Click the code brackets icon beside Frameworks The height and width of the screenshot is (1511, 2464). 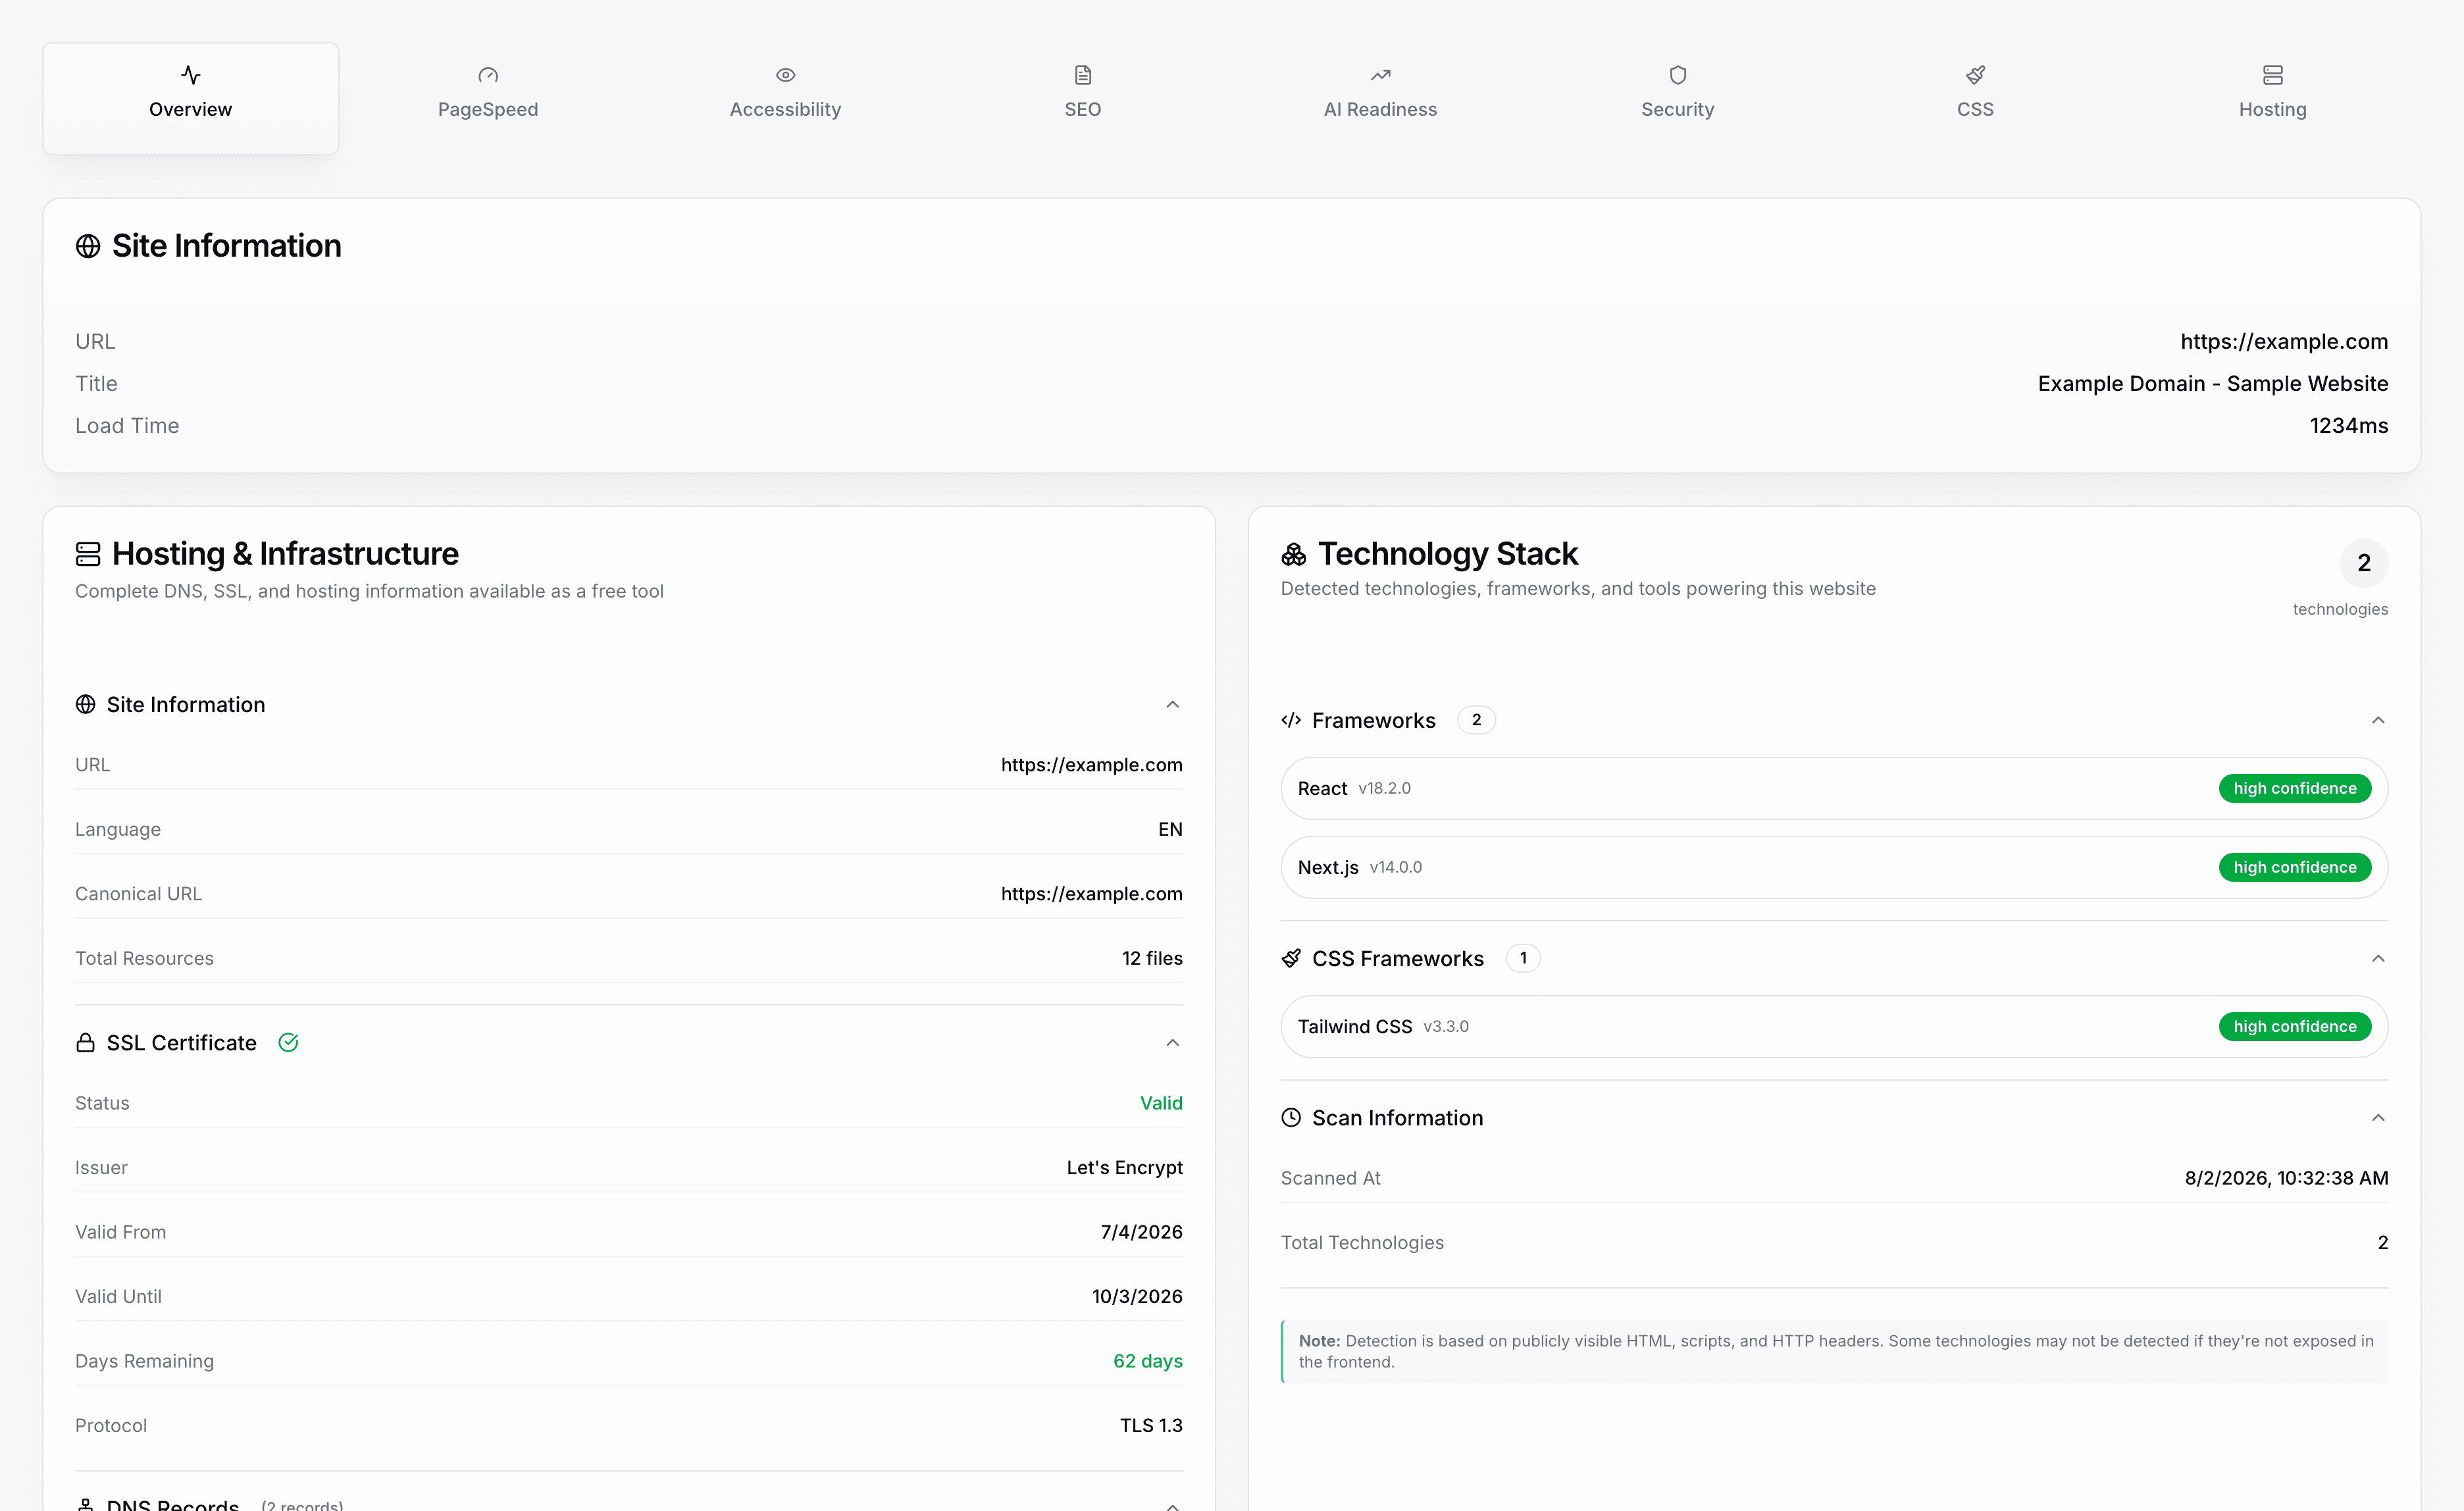[x=1291, y=720]
